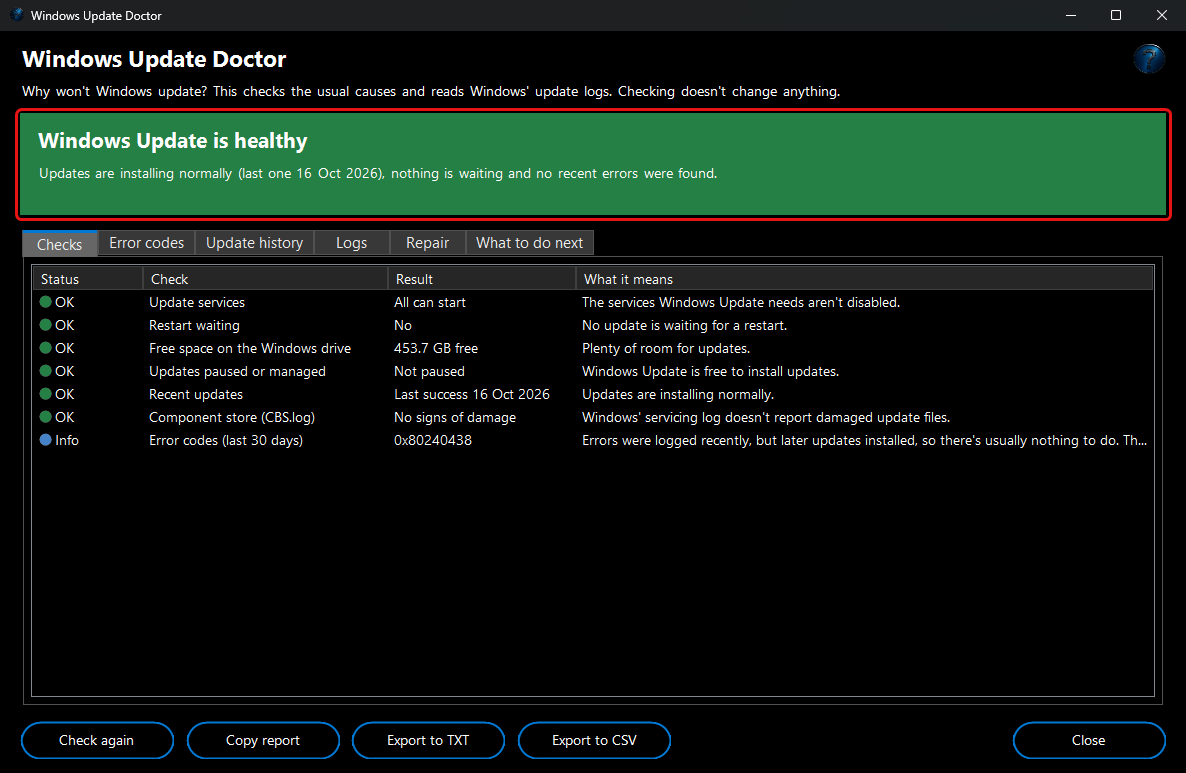Image resolution: width=1186 pixels, height=773 pixels.
Task: Click the 453.7 GB free result
Action: [436, 348]
